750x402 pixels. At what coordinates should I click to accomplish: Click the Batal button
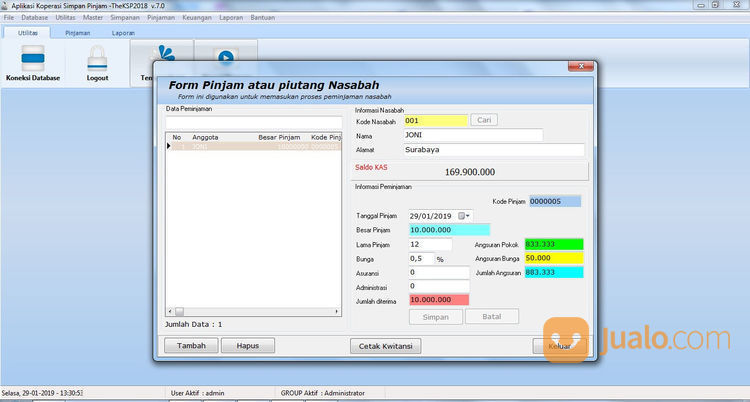[x=492, y=317]
